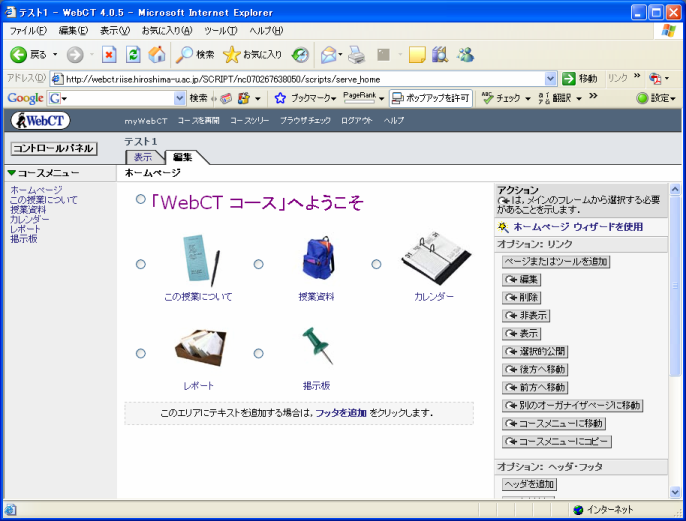Click the Google toolbar bookmark star icon
686x521 pixels.
(x=280, y=98)
